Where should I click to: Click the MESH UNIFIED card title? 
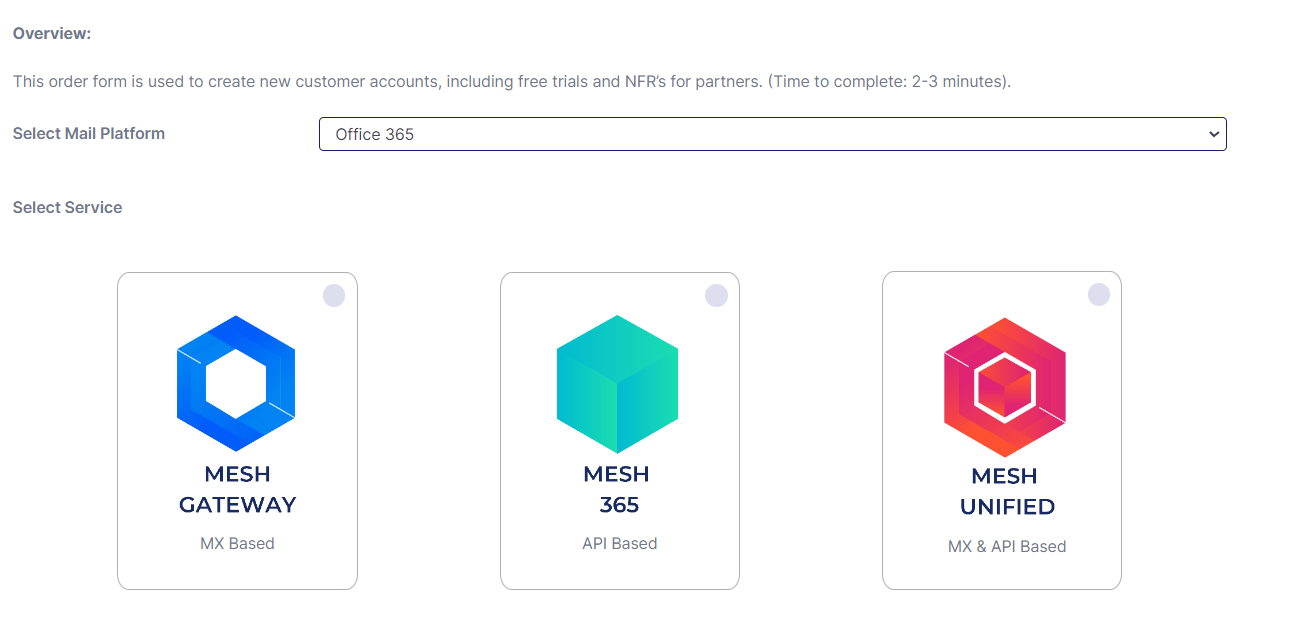pyautogui.click(x=1006, y=491)
